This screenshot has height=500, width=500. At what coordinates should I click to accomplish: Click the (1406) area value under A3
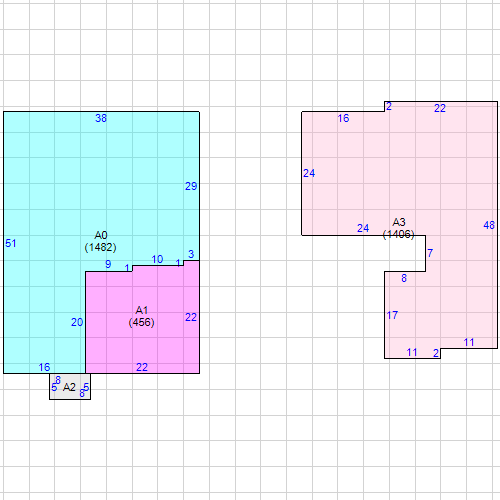(x=399, y=234)
